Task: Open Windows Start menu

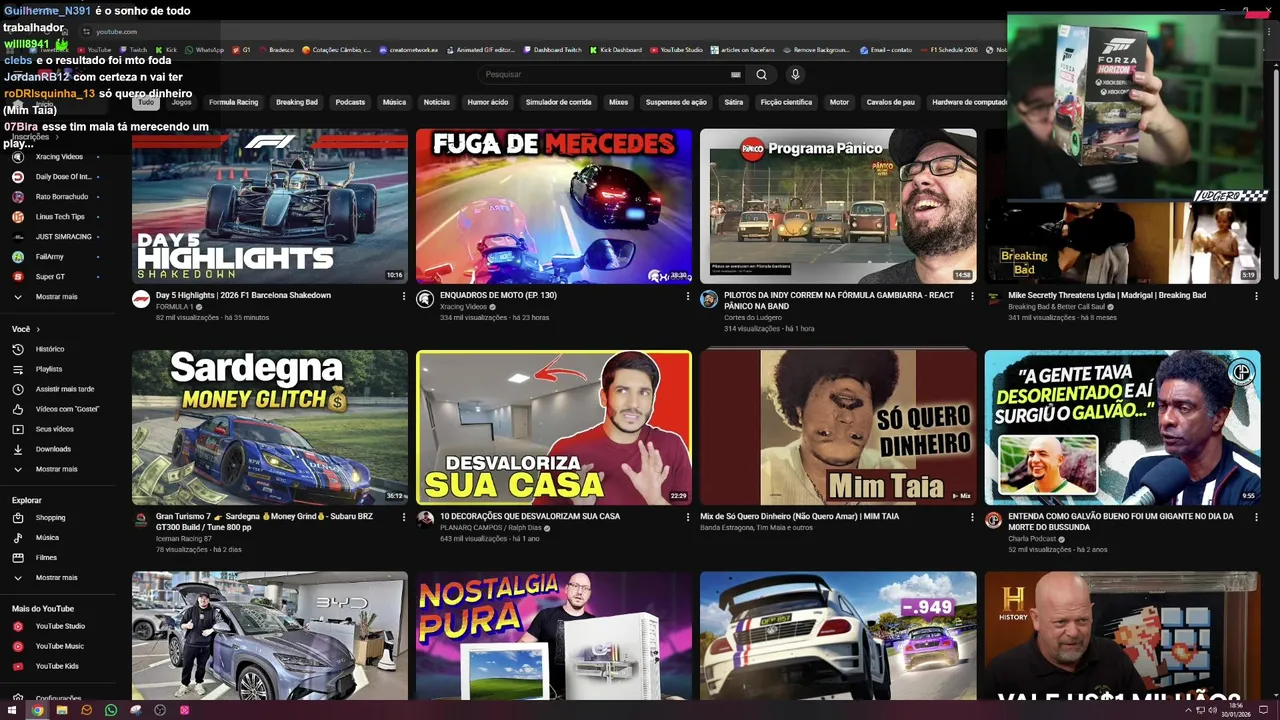Action: click(x=12, y=710)
